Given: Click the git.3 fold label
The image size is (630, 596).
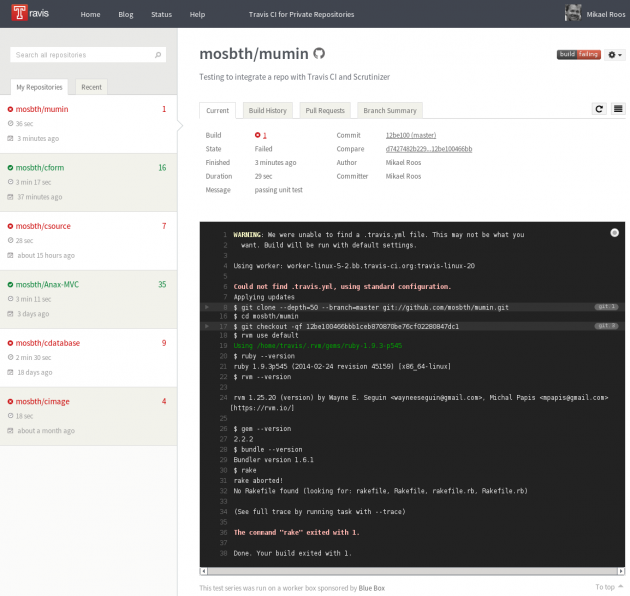Looking at the screenshot, I should 606,326.
